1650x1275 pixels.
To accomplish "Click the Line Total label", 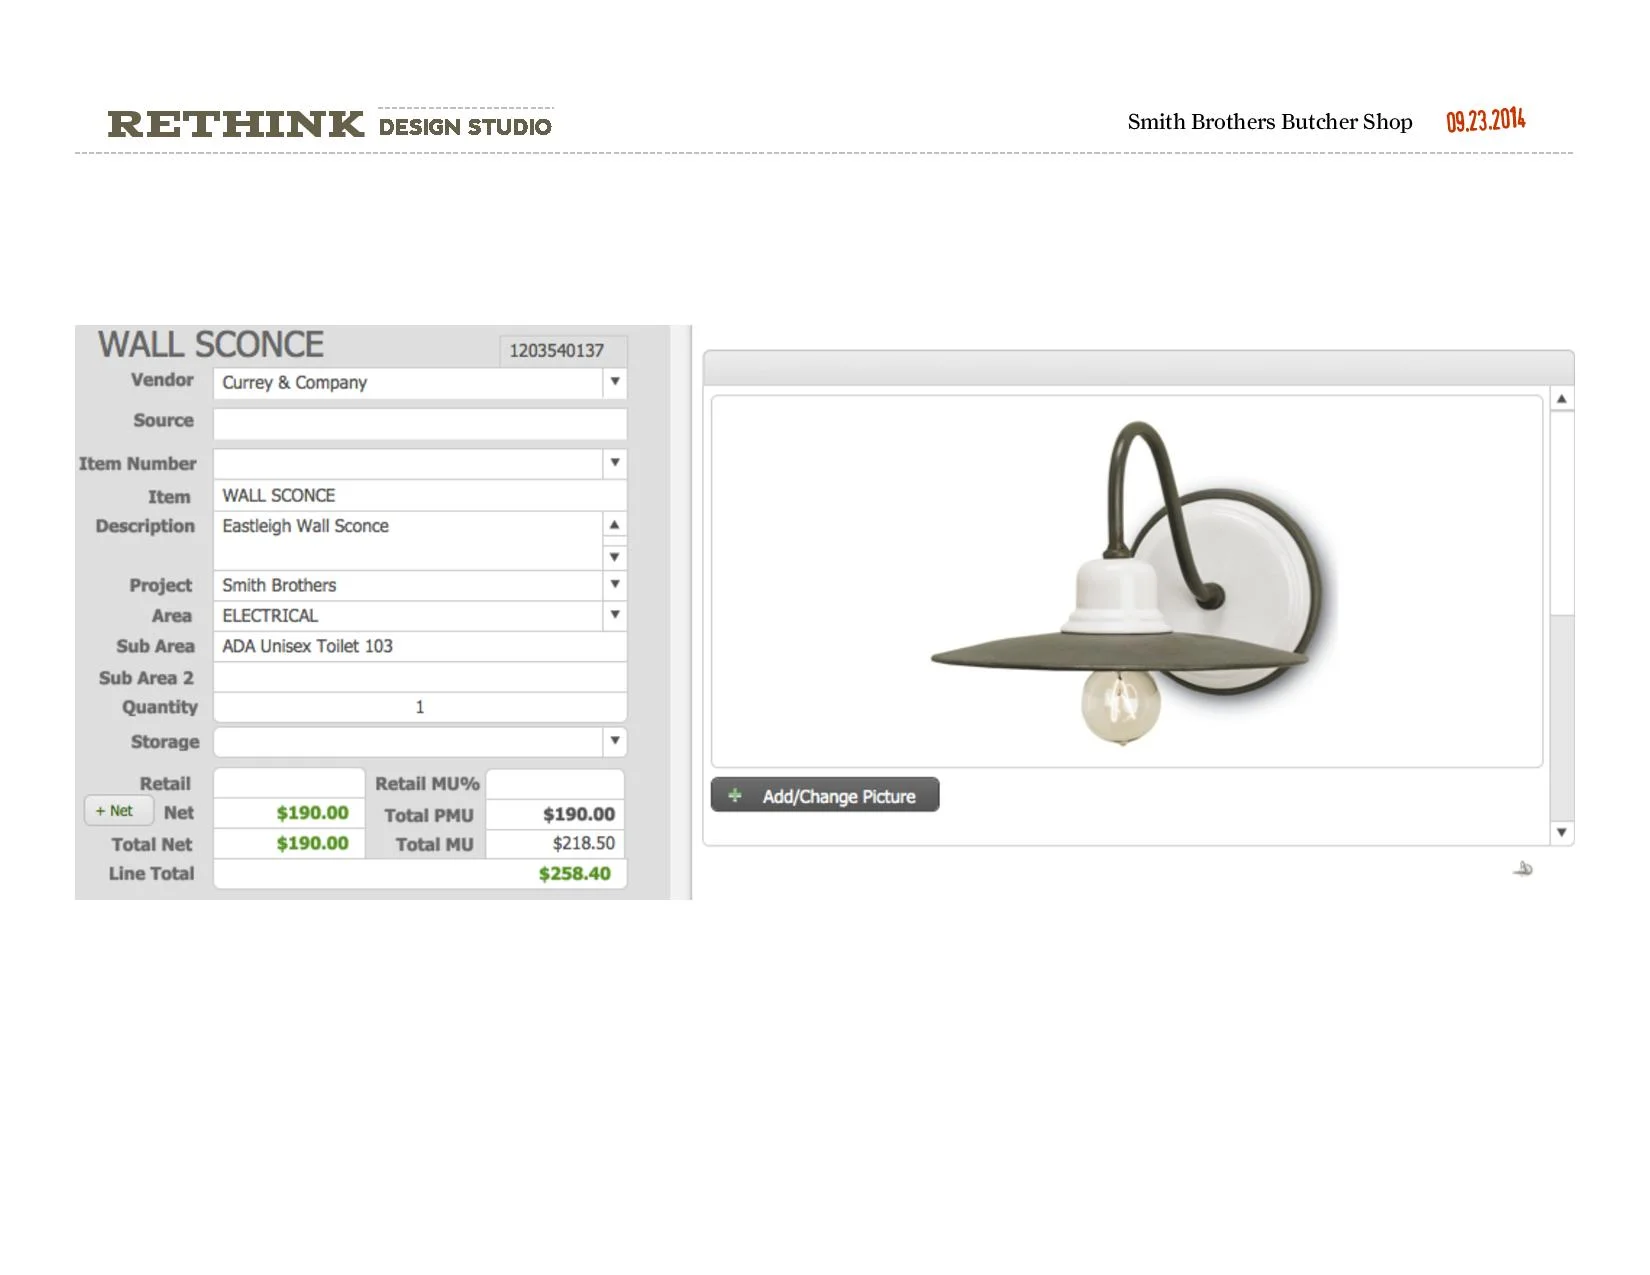I will [151, 873].
